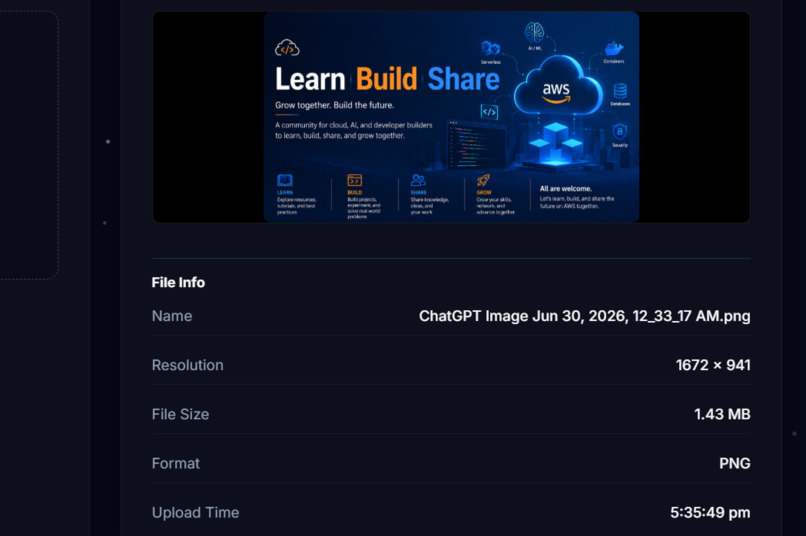Click the PNG format value
This screenshot has height=536, width=806.
pos(735,463)
